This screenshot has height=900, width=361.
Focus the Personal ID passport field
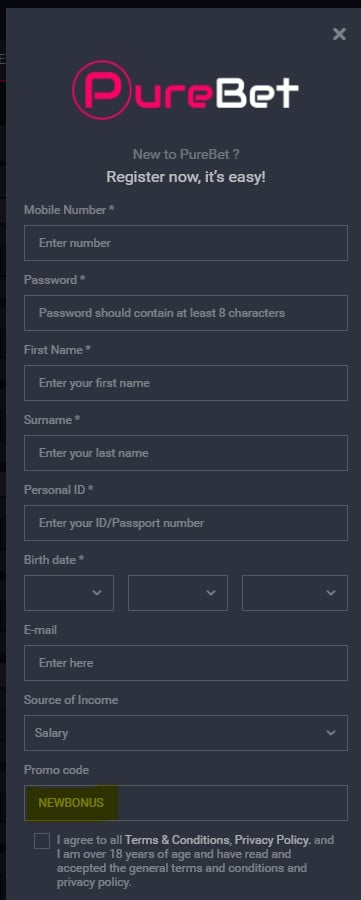186,523
